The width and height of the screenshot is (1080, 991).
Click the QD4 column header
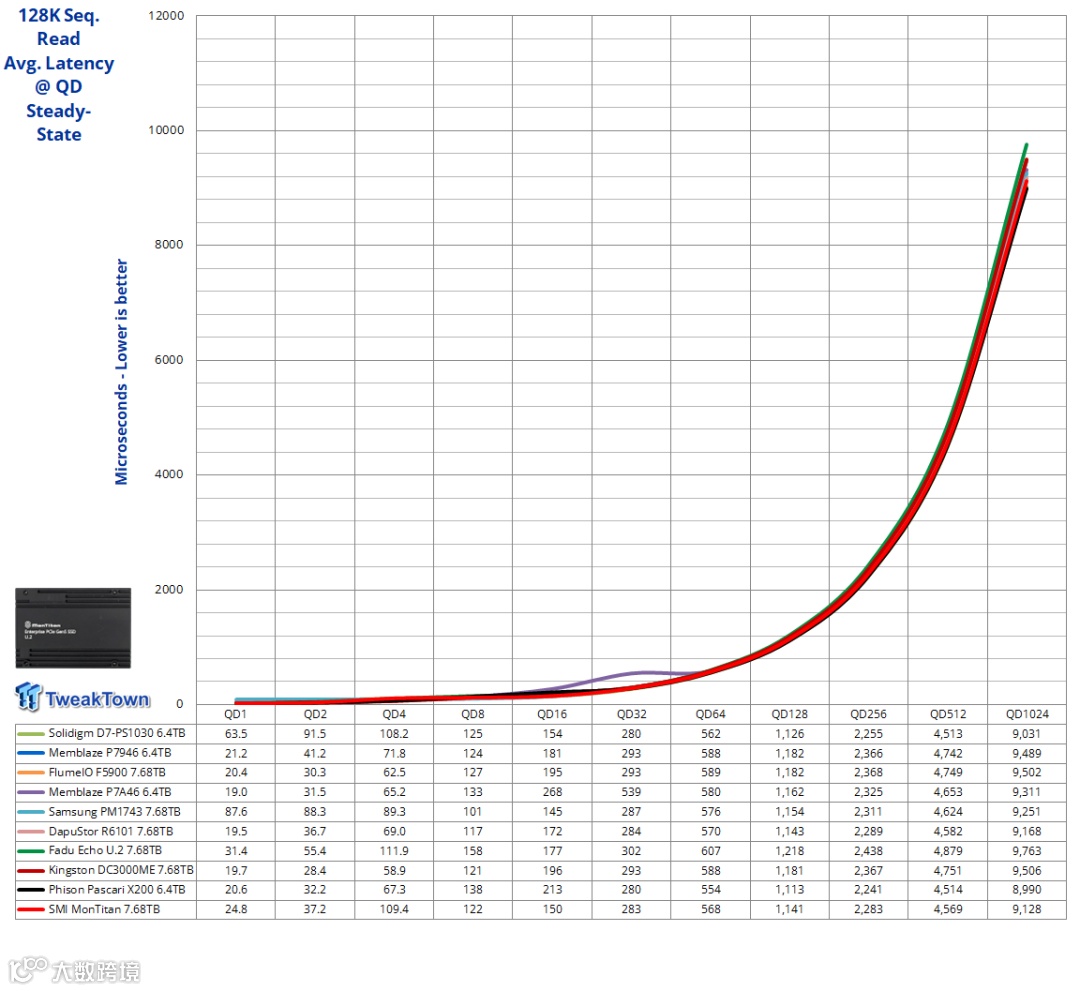coord(394,714)
